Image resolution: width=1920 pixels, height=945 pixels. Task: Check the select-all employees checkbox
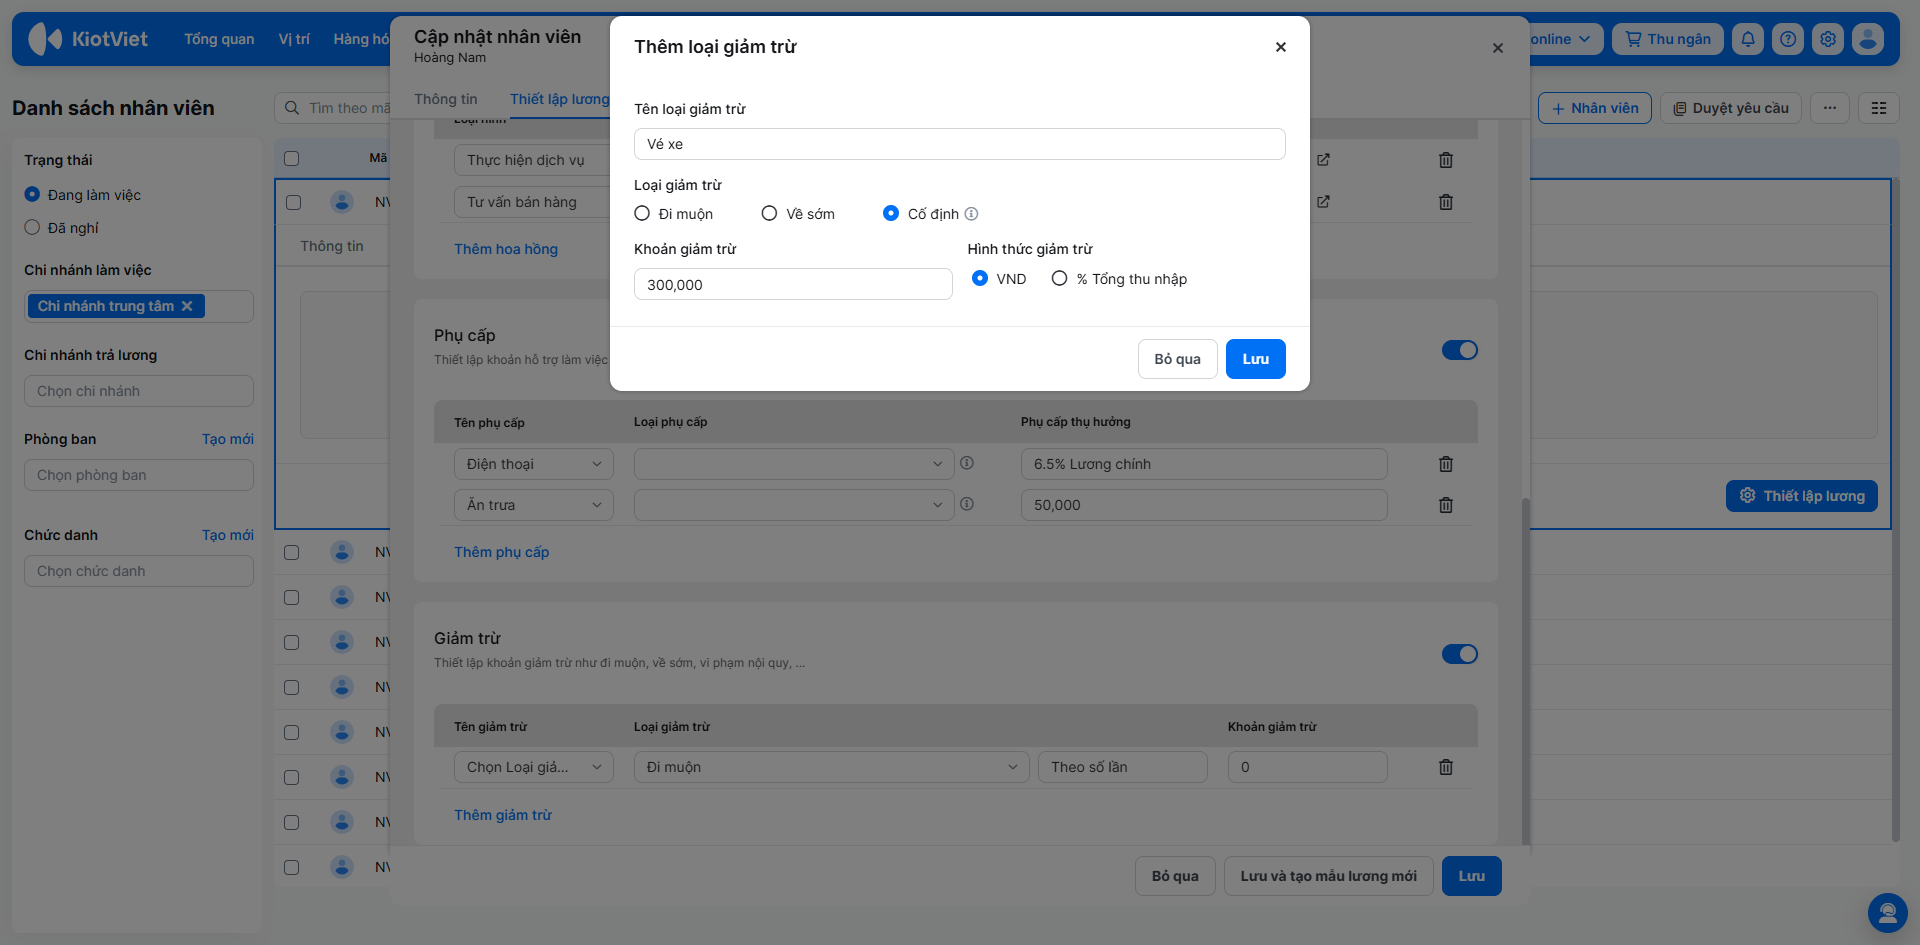pyautogui.click(x=291, y=158)
